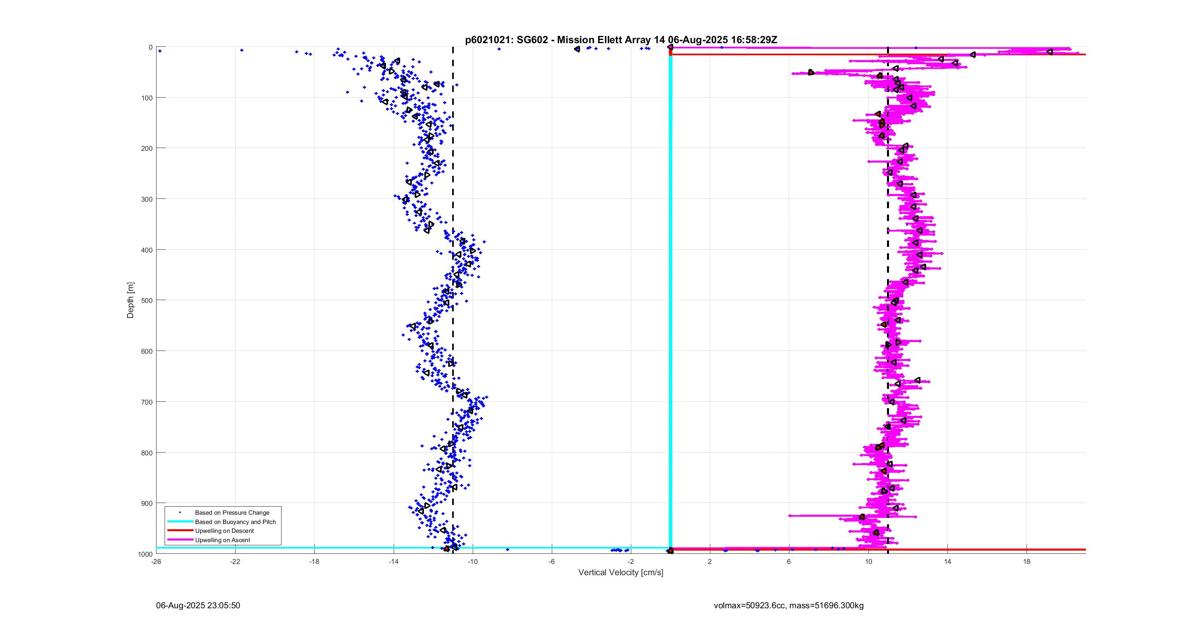Click x-axis tick label '14'
The width and height of the screenshot is (1200, 622).
click(x=947, y=562)
